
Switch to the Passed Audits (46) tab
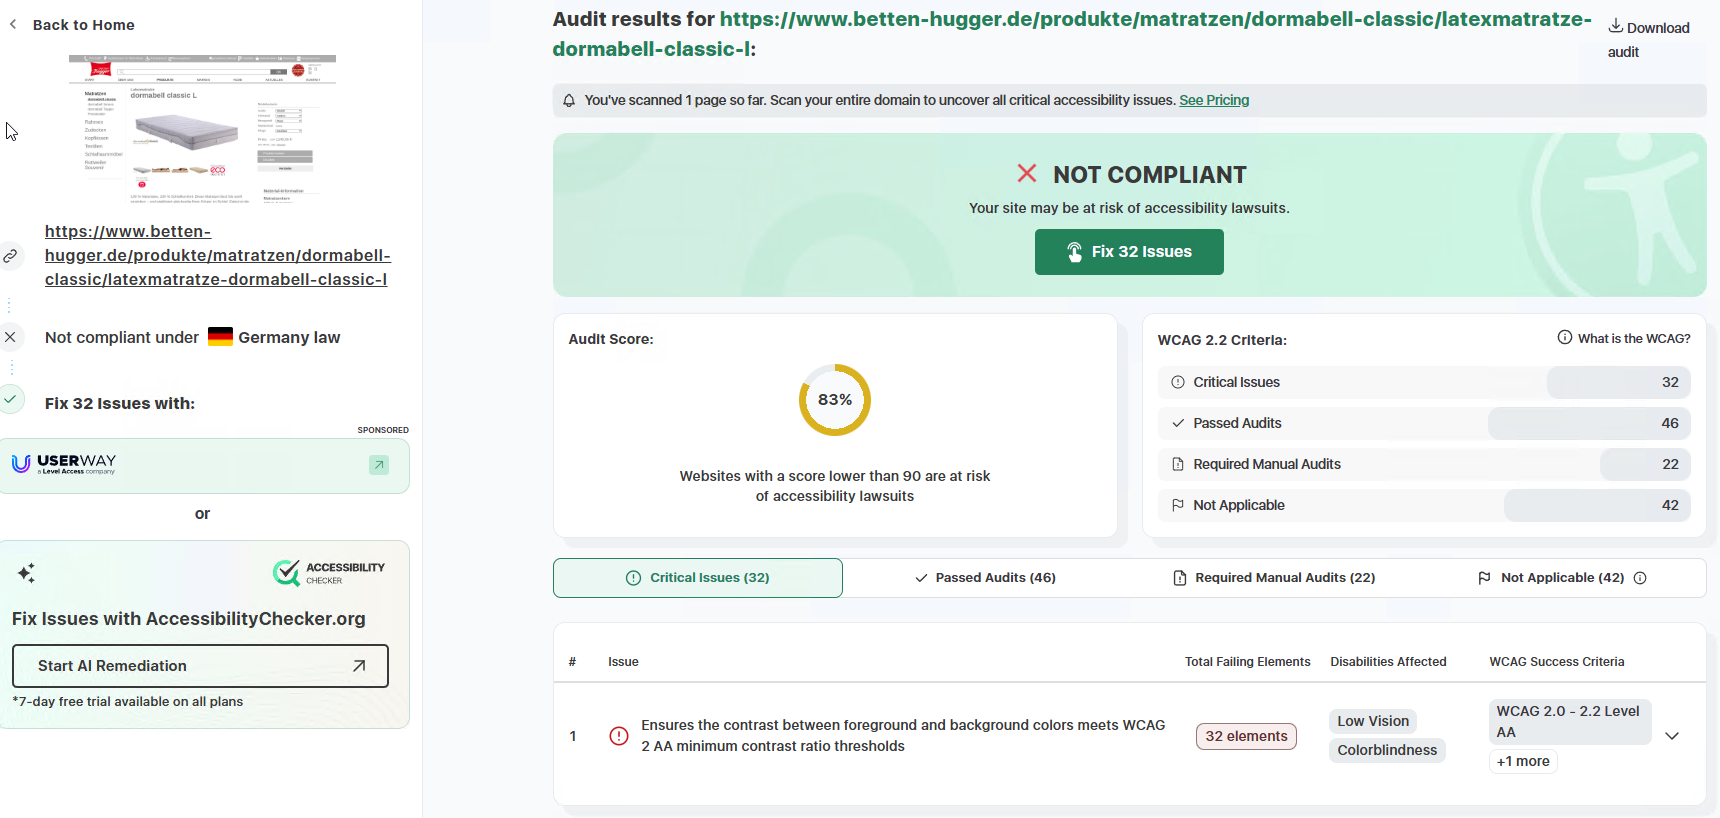click(x=986, y=578)
